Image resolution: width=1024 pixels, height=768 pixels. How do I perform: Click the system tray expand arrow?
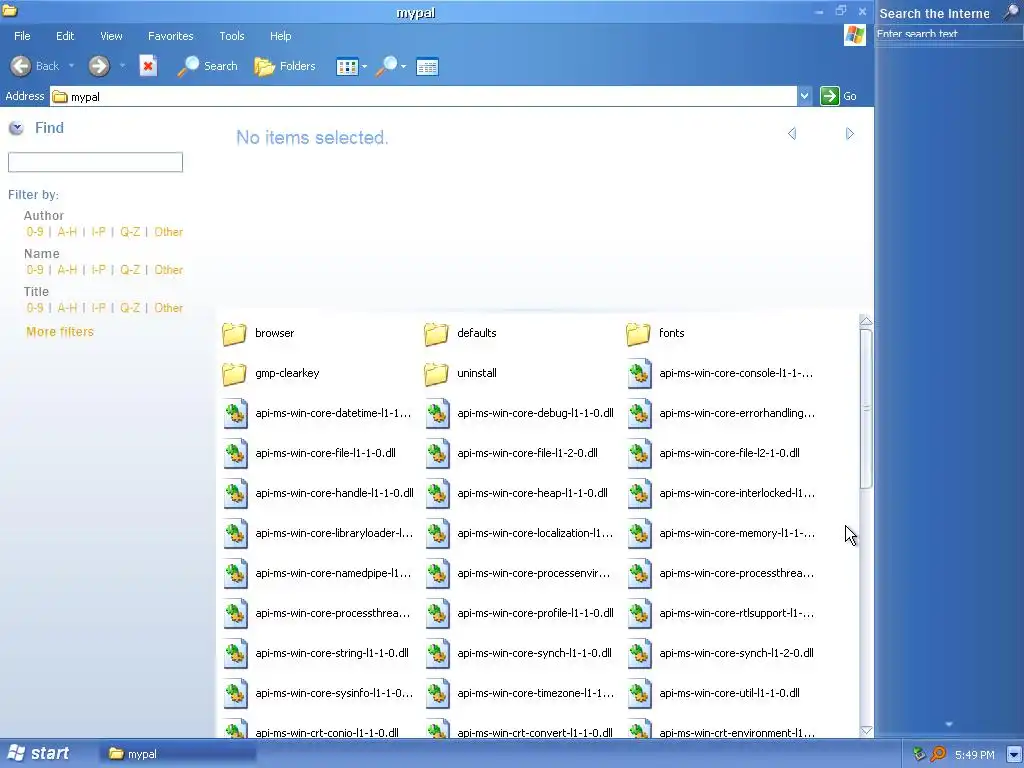pos(1014,754)
